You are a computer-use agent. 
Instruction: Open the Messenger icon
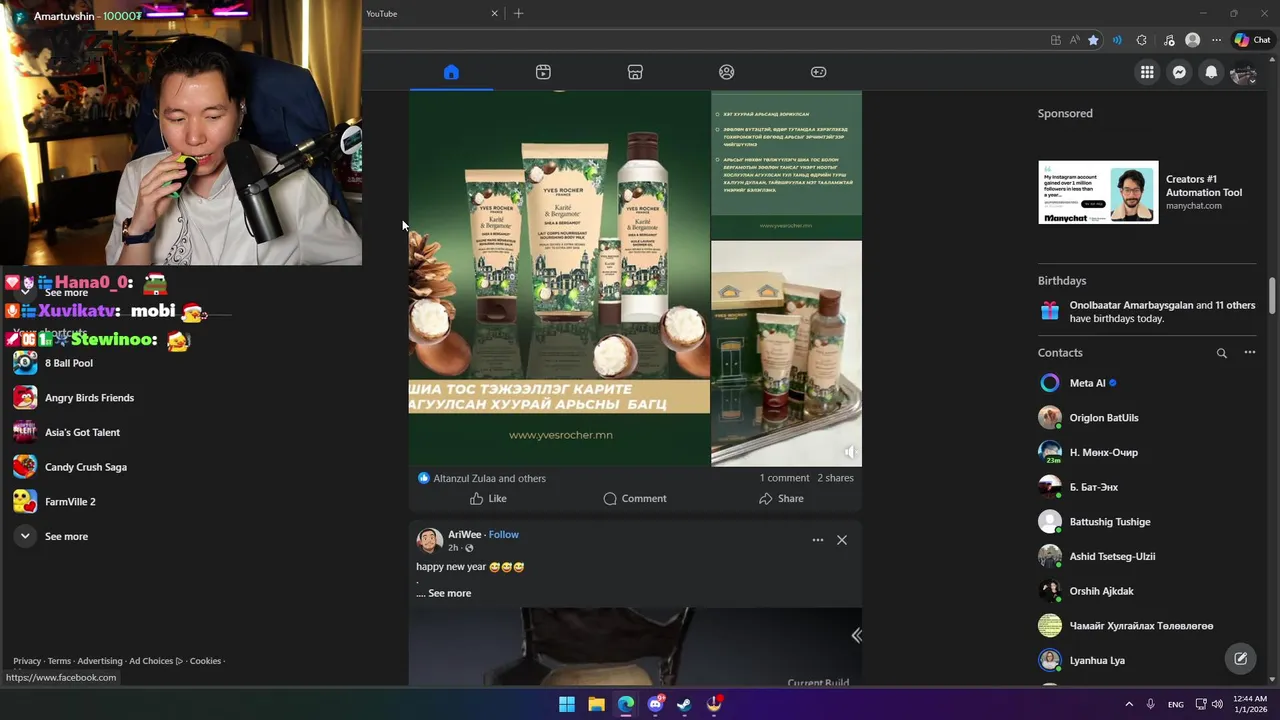[1180, 72]
